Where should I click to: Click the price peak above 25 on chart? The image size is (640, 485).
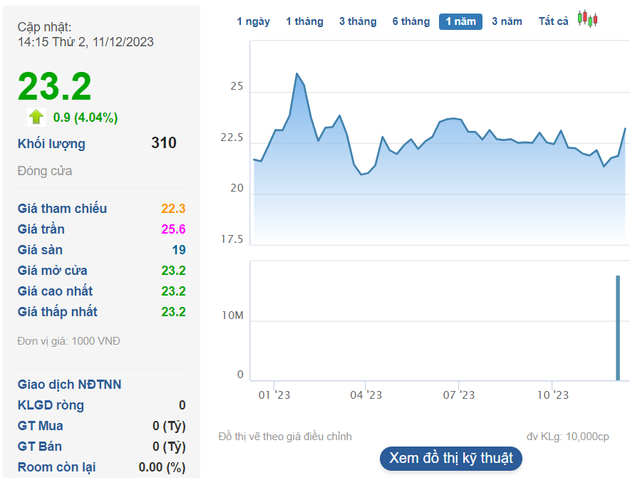pos(297,74)
